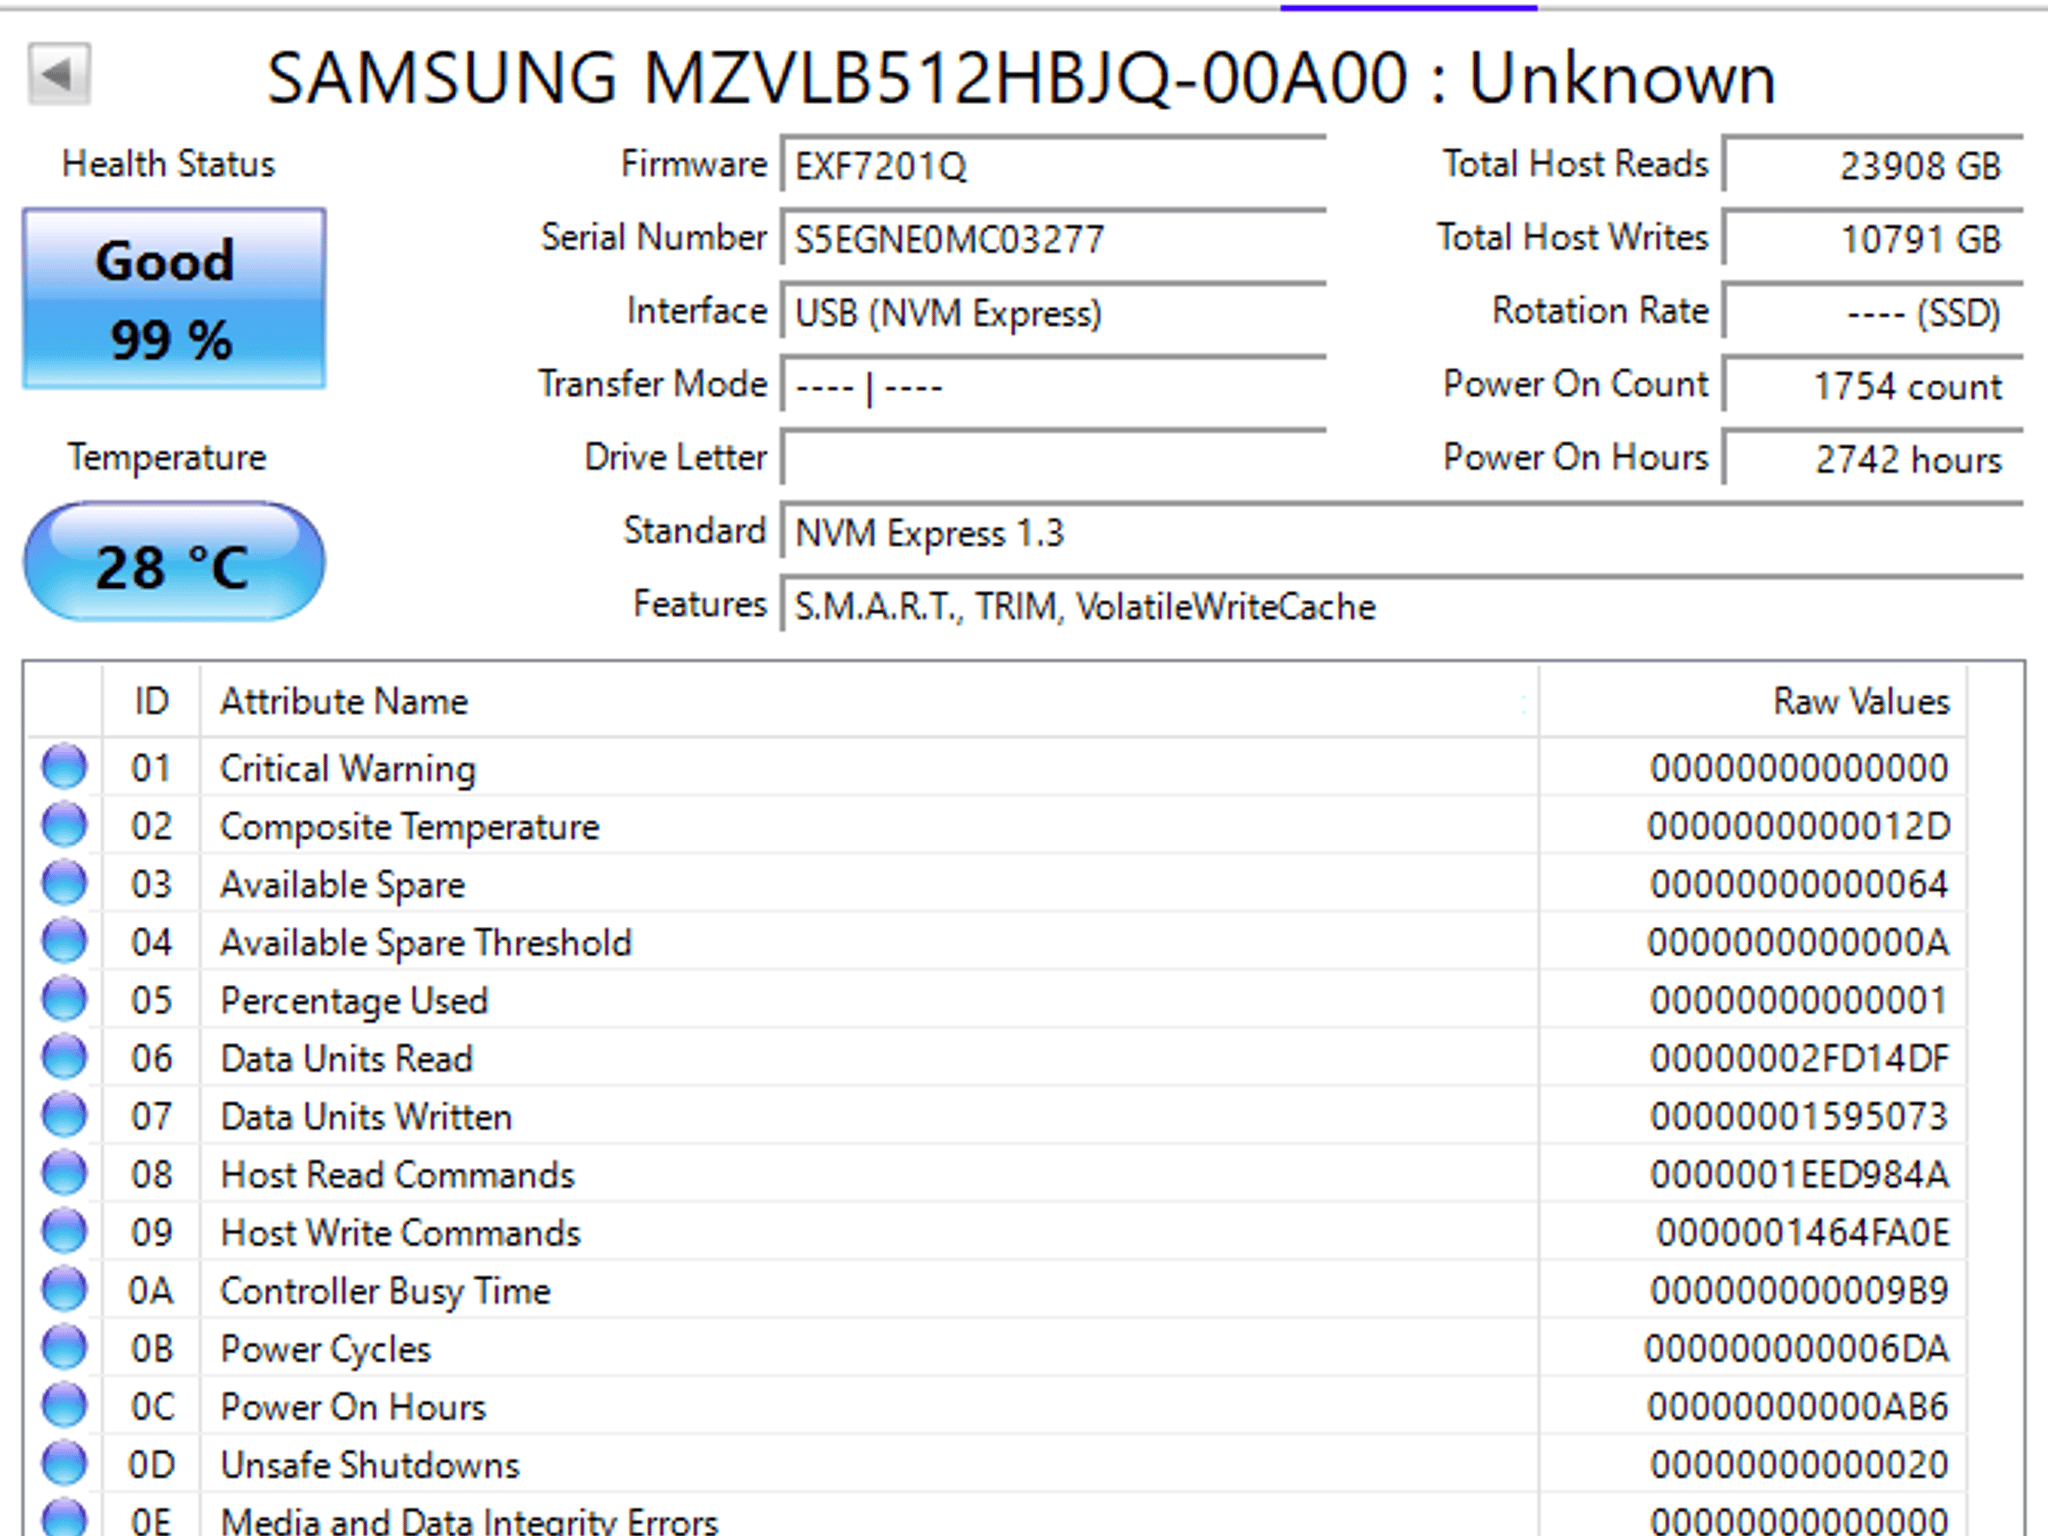This screenshot has height=1536, width=2048.
Task: Select the Critical Warning status circle icon
Action: [65, 767]
